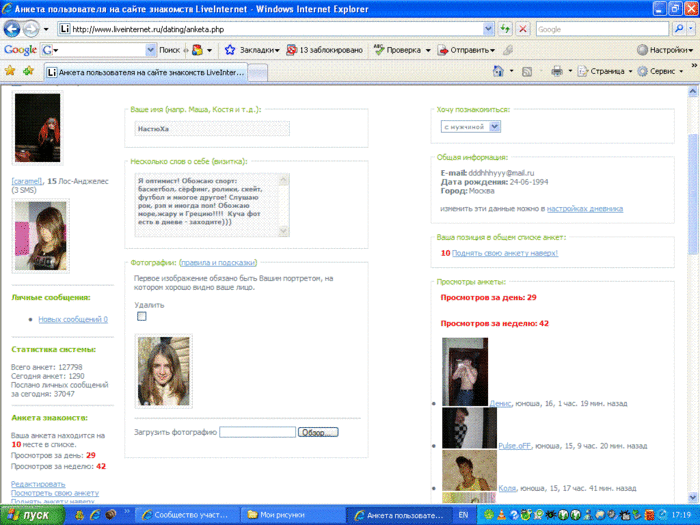Open the Windows Start button пуск

pos(31,515)
